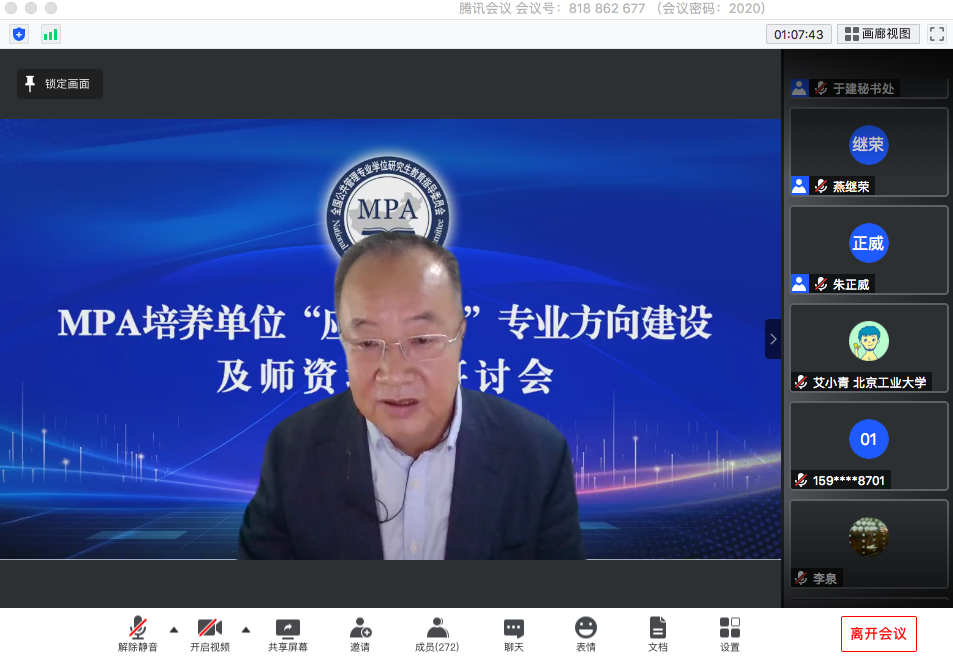Turn on the video camera
The height and width of the screenshot is (657, 953).
pyautogui.click(x=210, y=634)
